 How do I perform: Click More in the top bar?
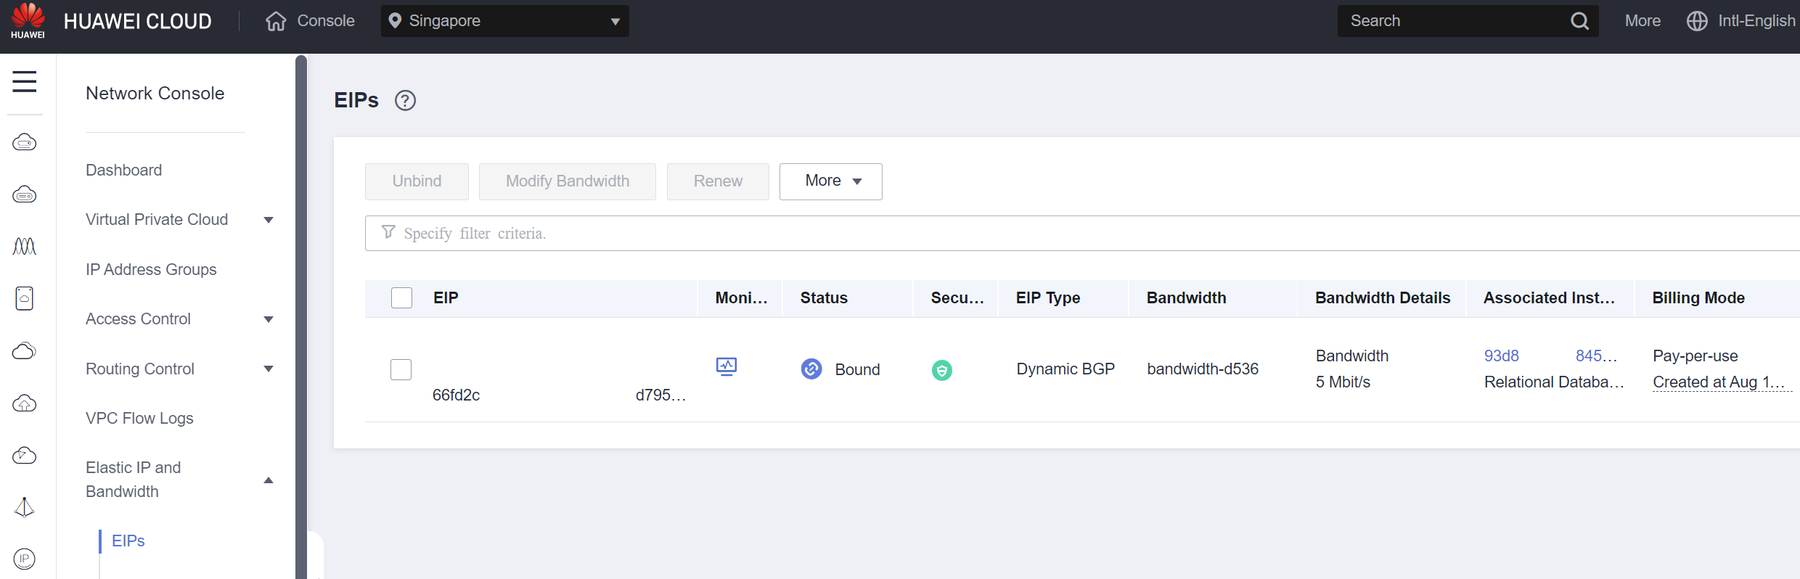coord(1642,21)
